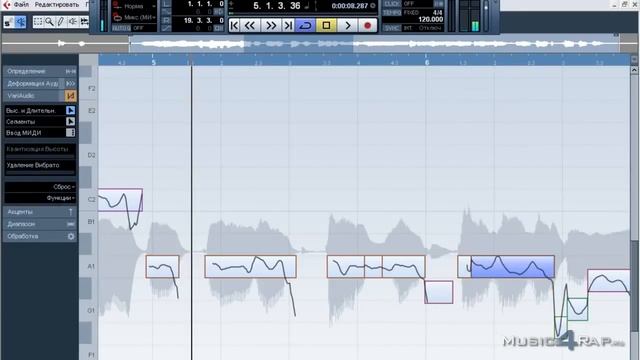
Task: Adjust Квантизация Высоты slider
Action: (x=40, y=157)
